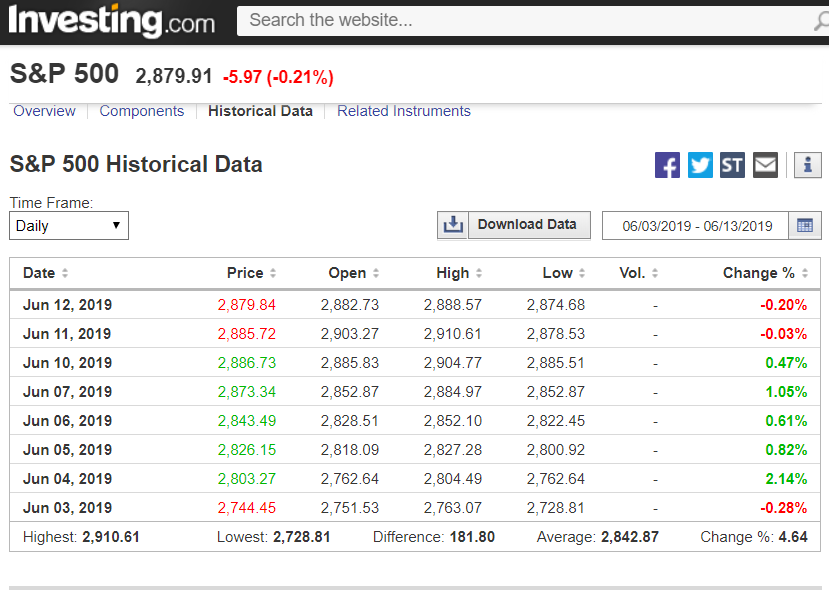The width and height of the screenshot is (829, 601).
Task: Go to the Overview tab
Action: click(44, 111)
